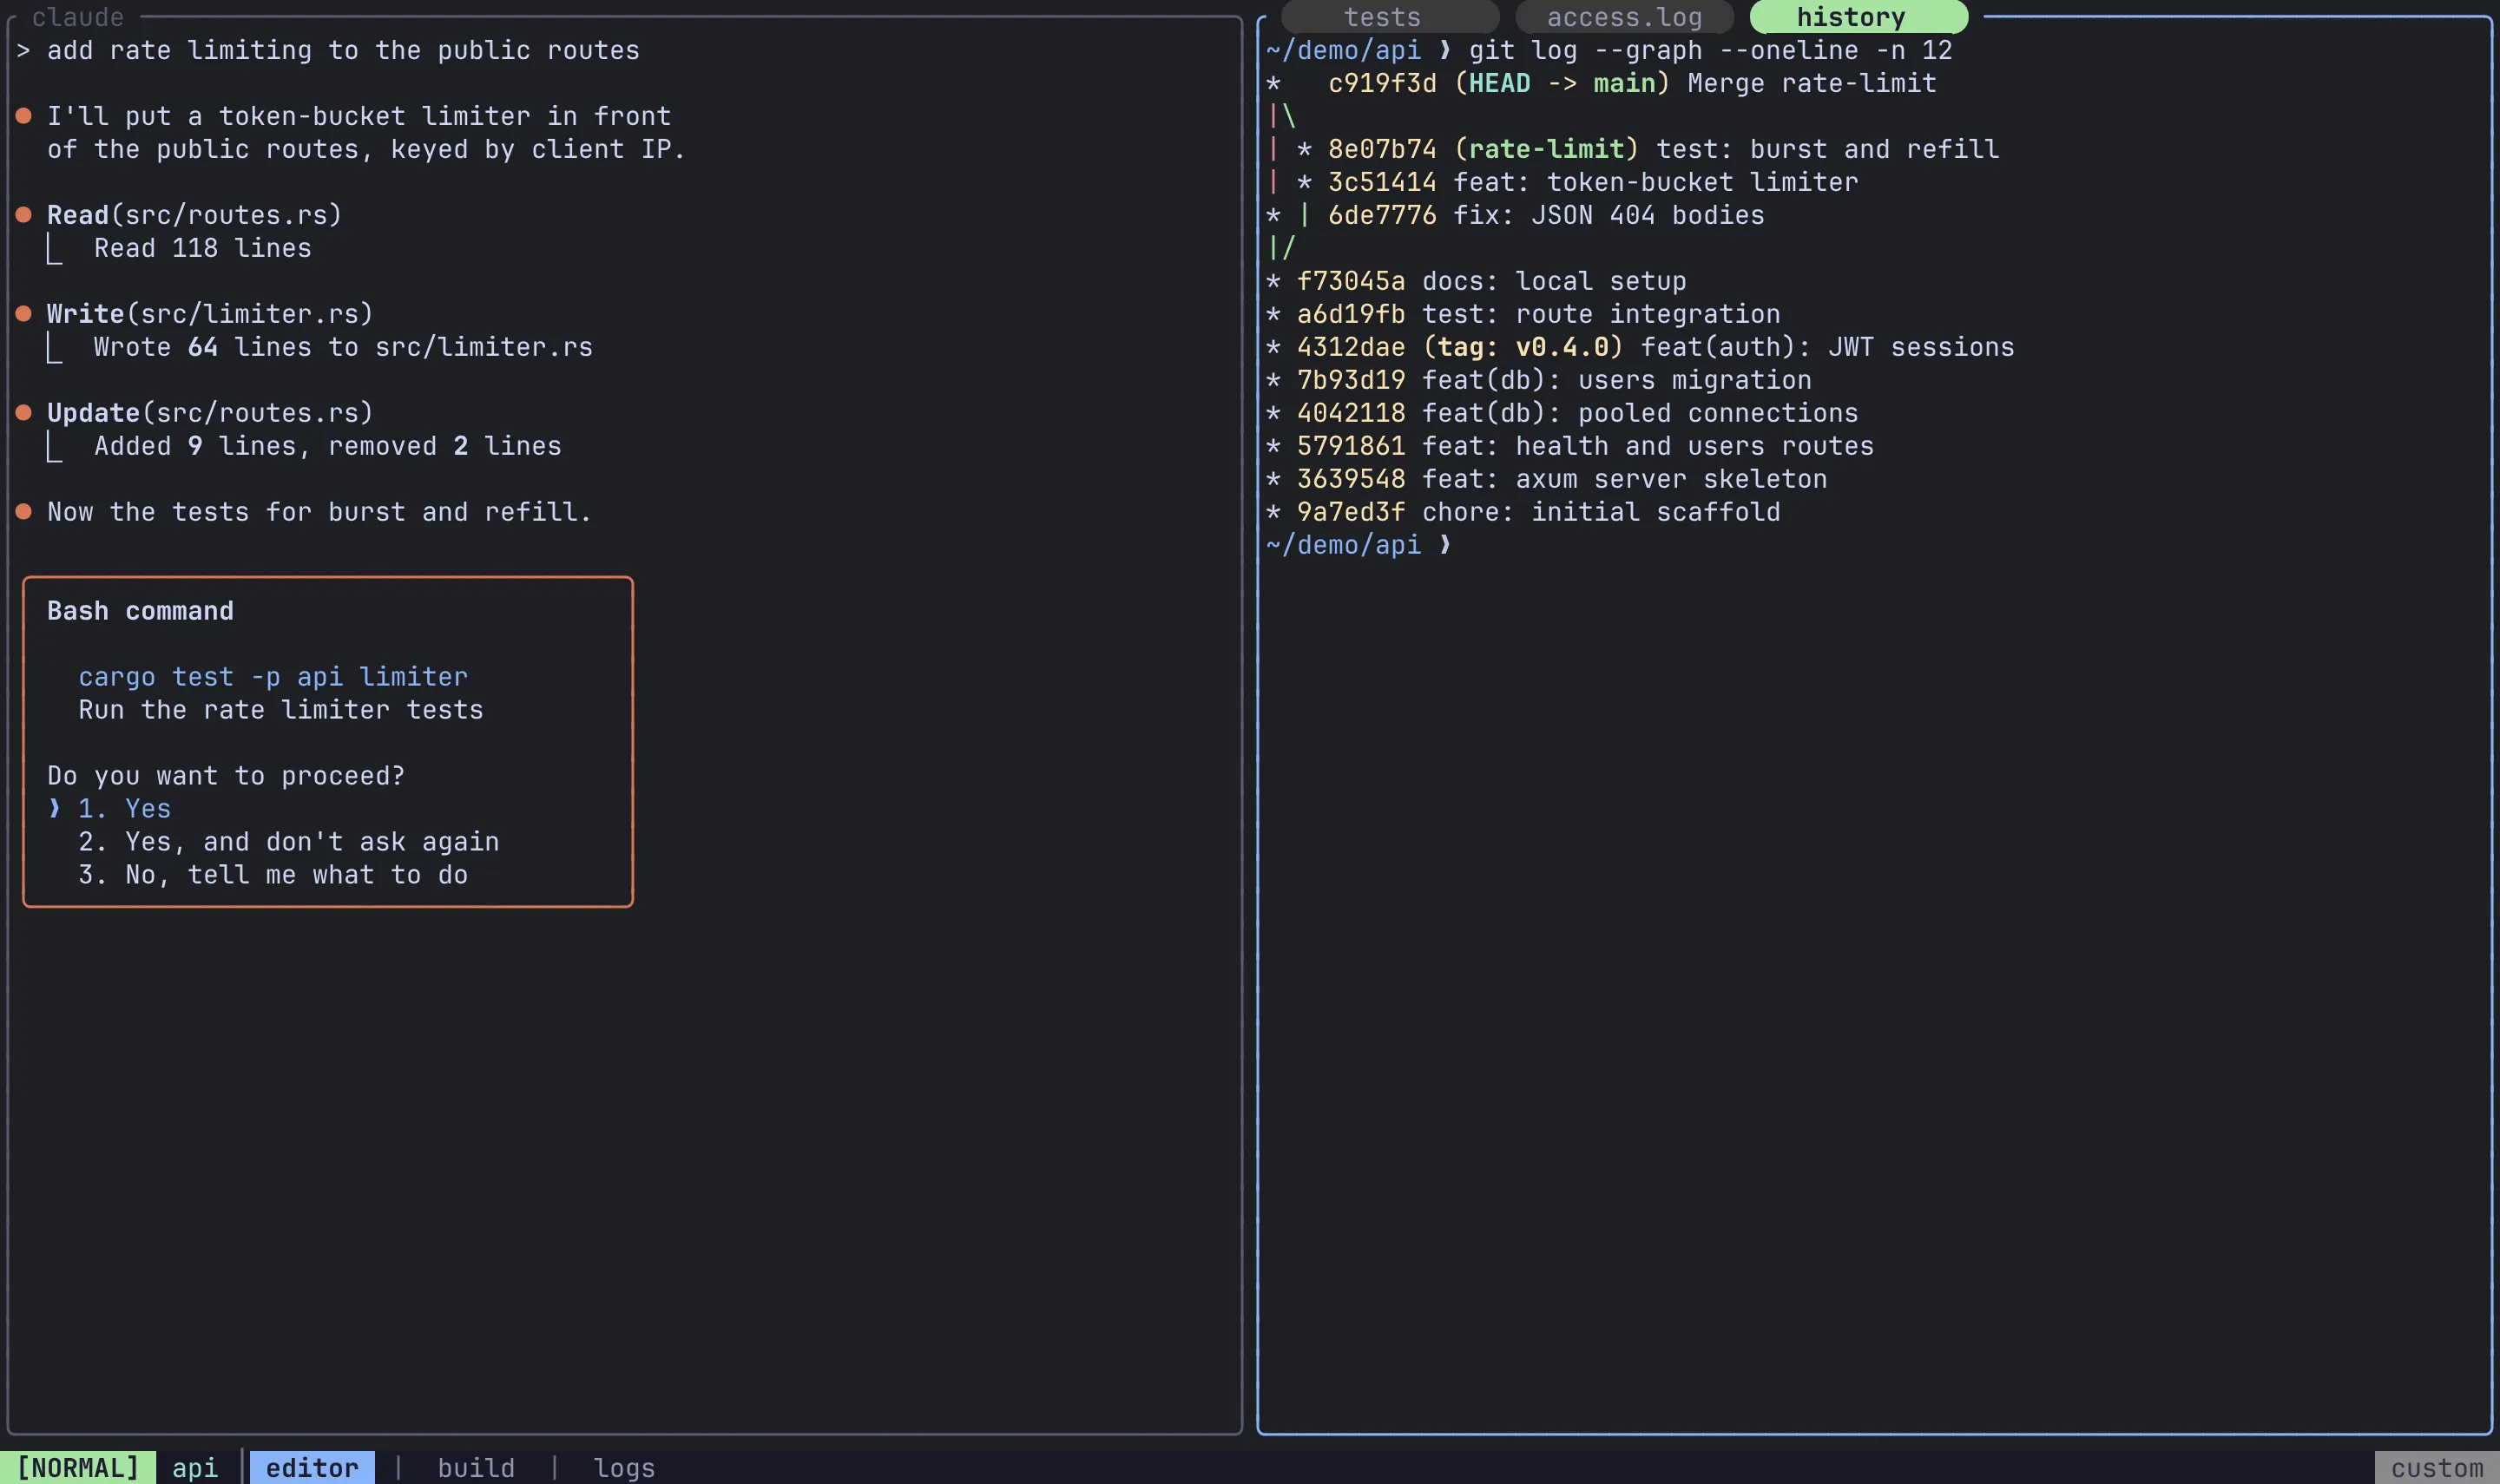Click commit hash 7b93d19

coord(1351,379)
